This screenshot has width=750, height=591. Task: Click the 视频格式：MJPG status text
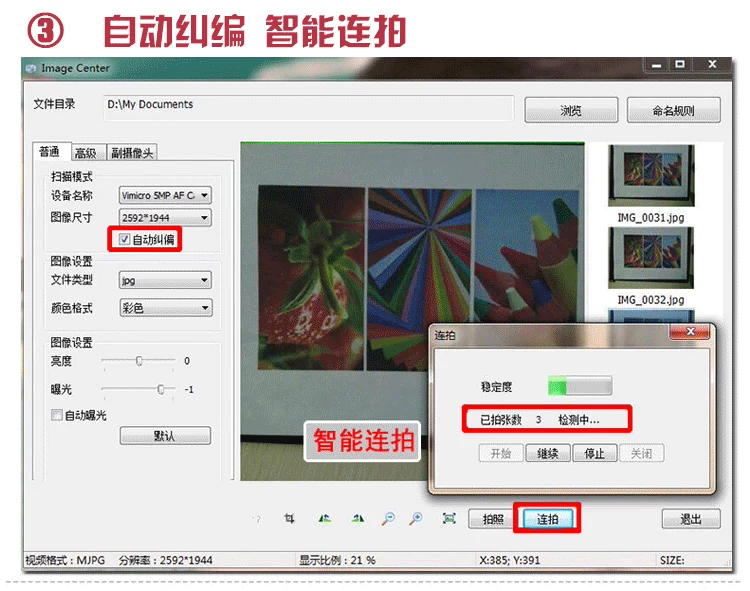(x=65, y=560)
